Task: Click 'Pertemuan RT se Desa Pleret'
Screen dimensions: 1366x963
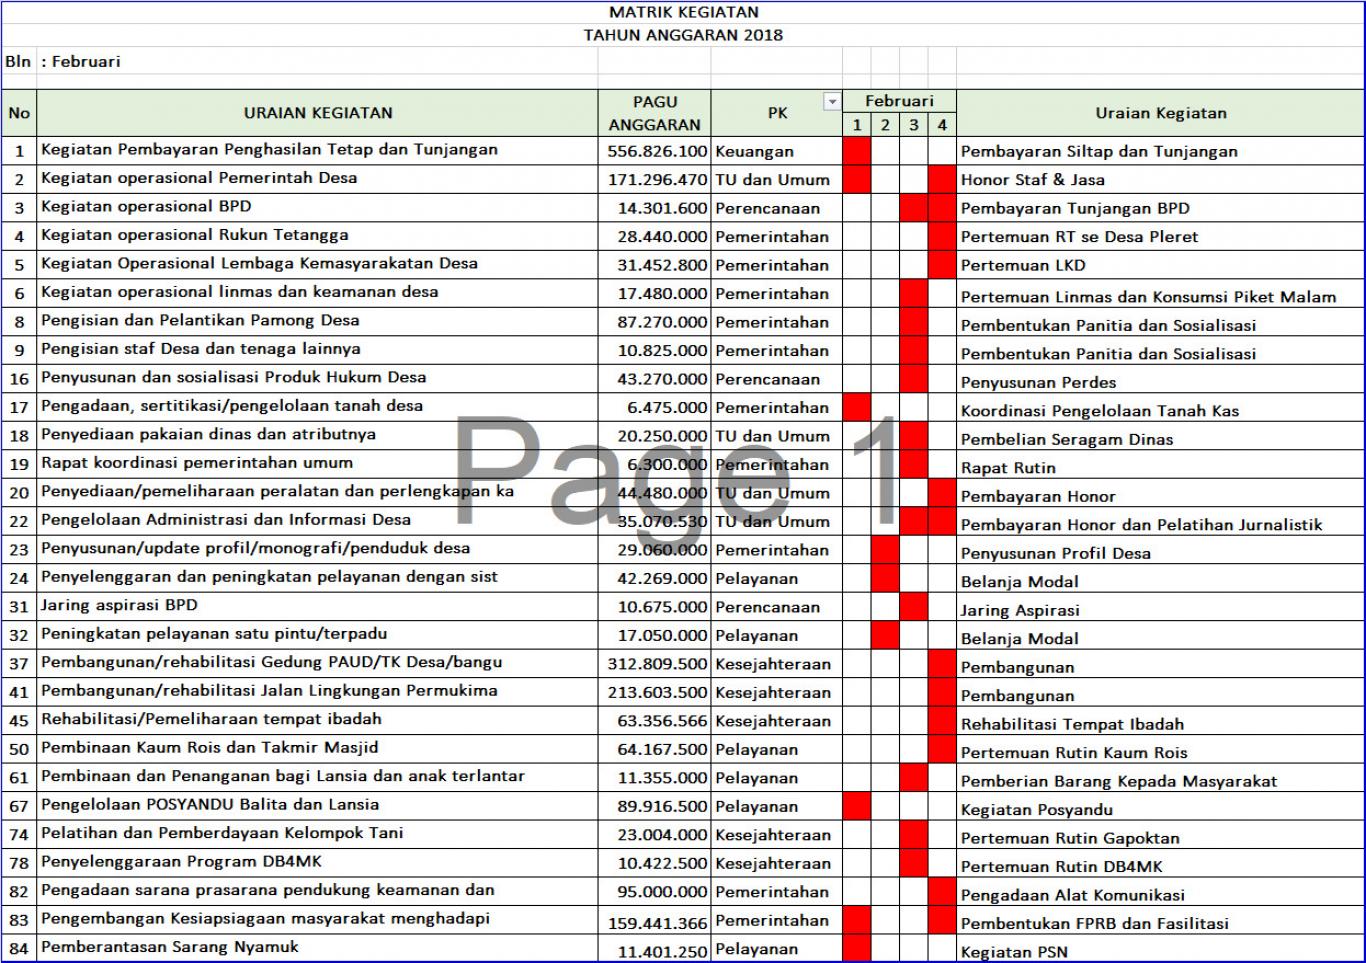Action: 1160,237
